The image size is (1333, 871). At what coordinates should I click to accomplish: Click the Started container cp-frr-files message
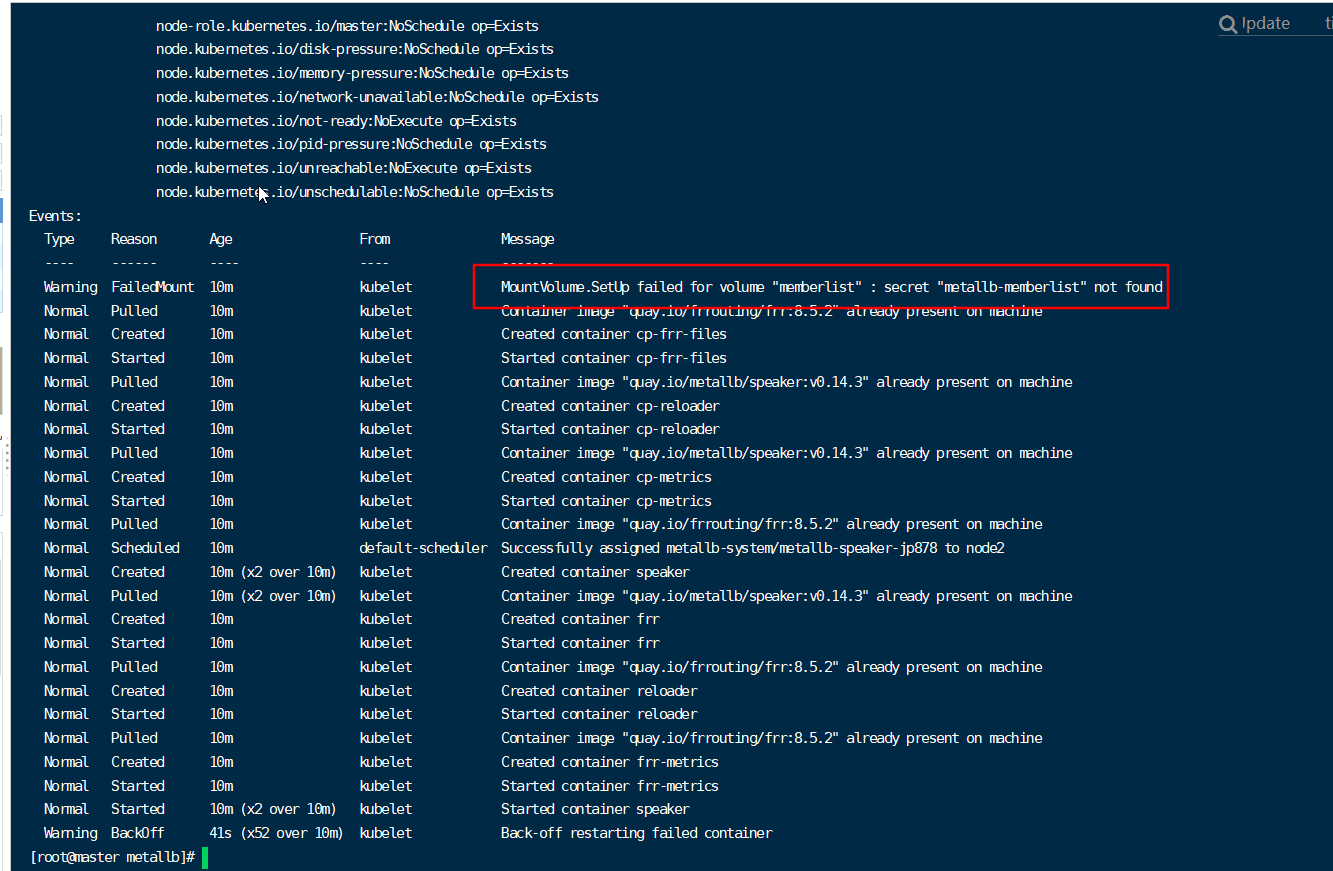[614, 358]
